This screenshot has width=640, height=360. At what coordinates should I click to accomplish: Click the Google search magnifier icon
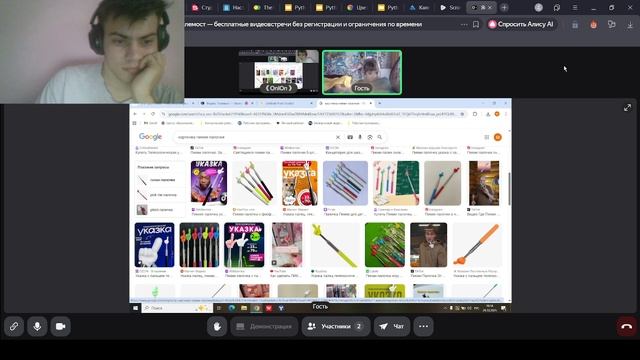pos(380,137)
